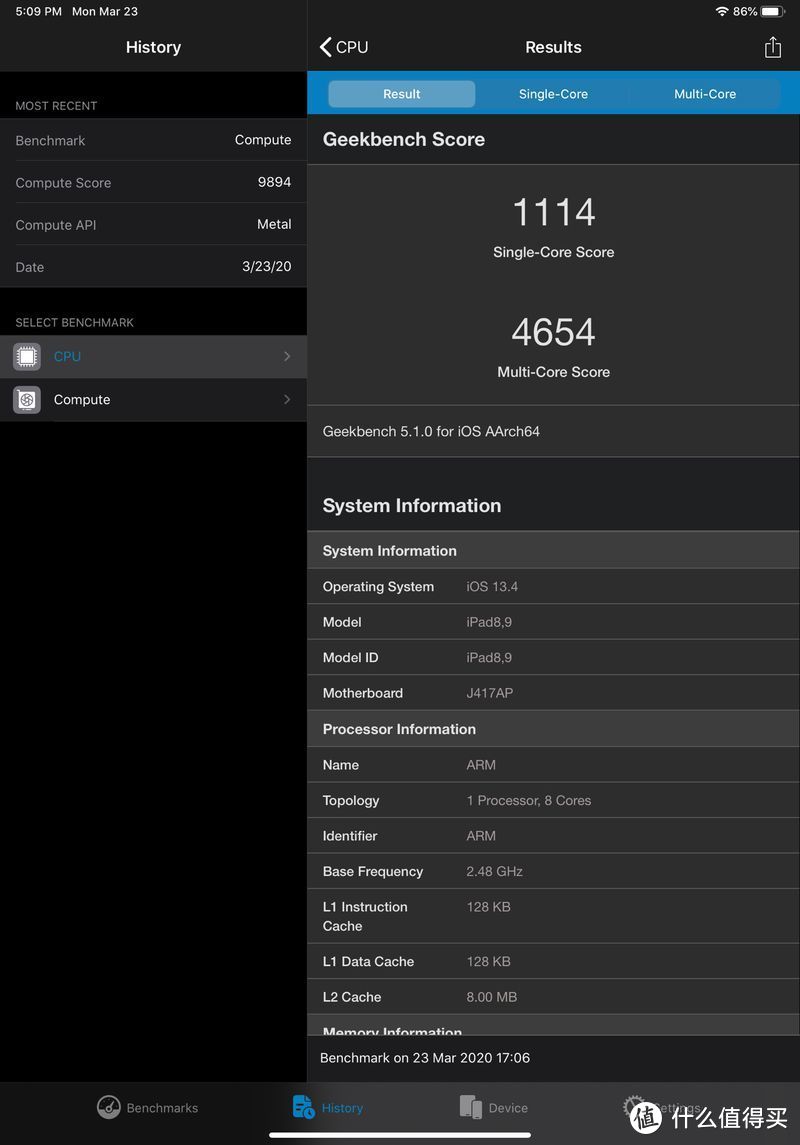Click Geekbench 5.1.0 for iOS AArch64 text
The width and height of the screenshot is (800, 1145).
[x=431, y=432]
